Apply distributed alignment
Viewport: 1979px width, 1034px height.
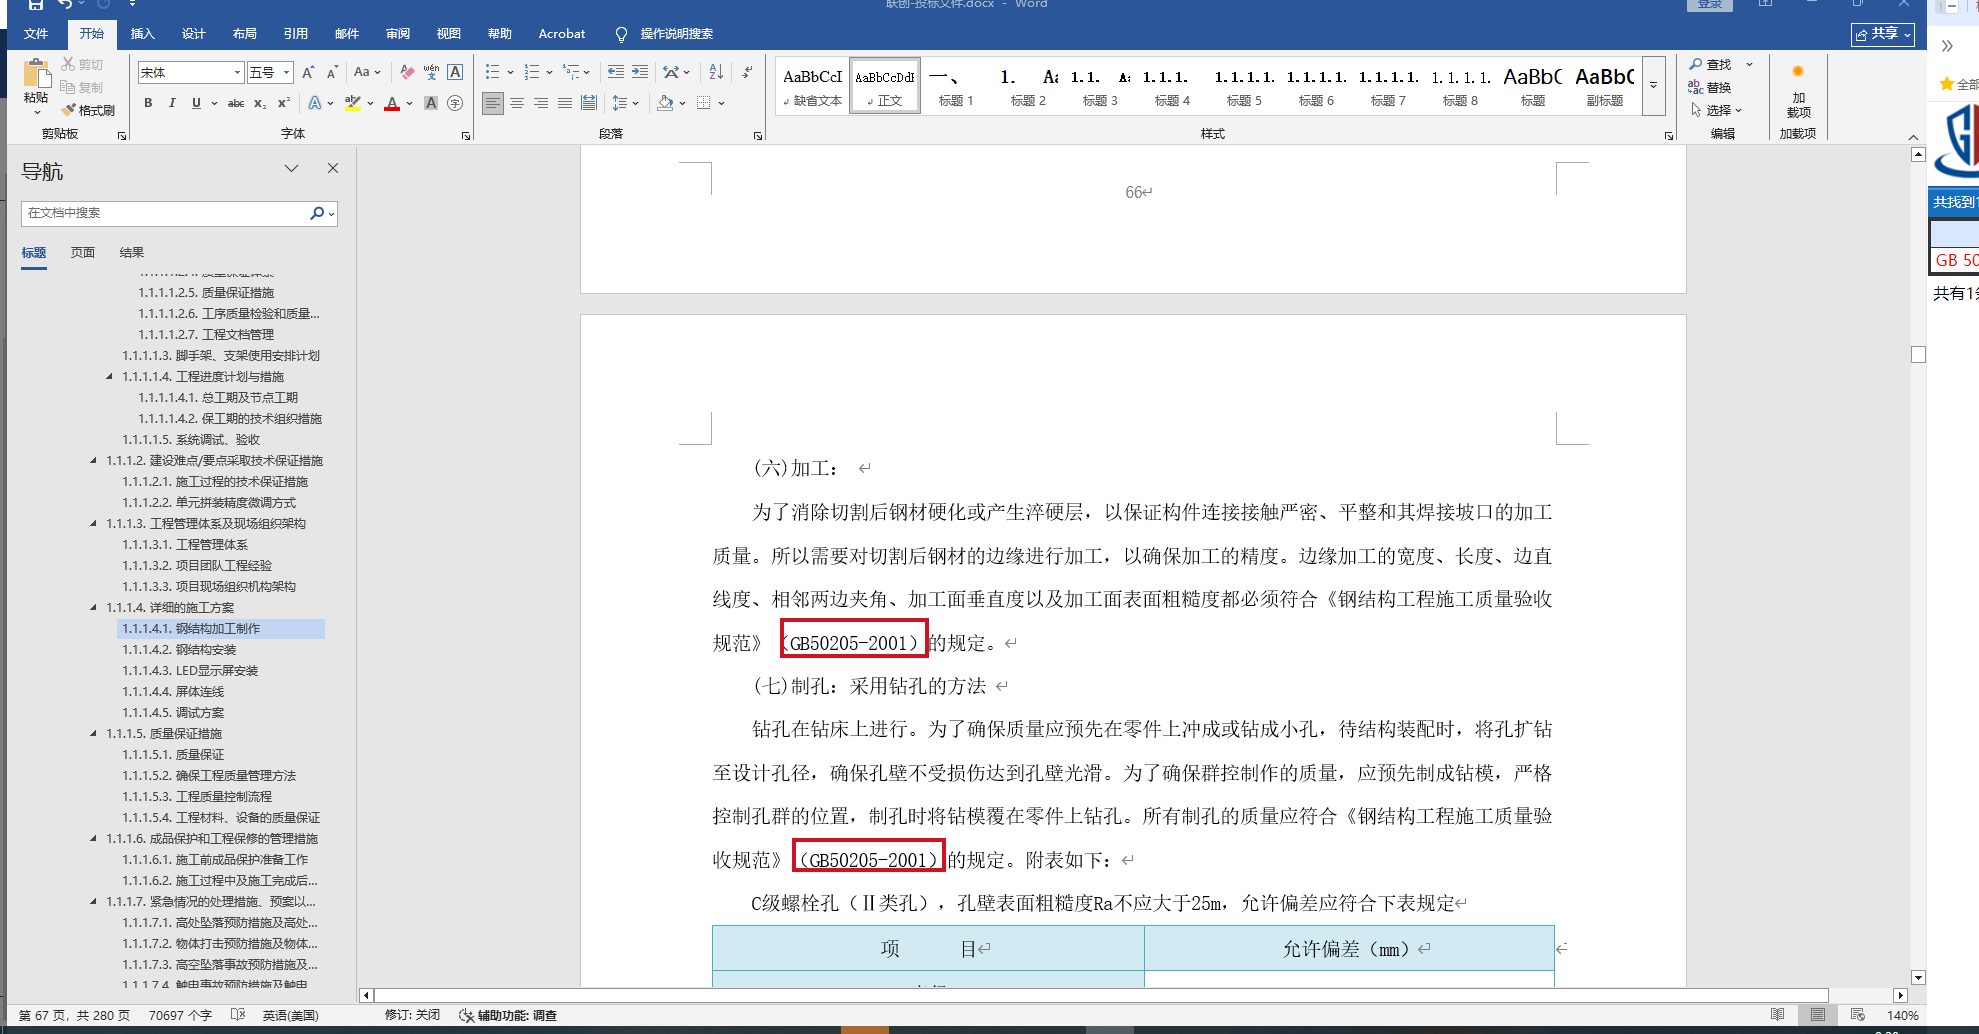[x=589, y=103]
